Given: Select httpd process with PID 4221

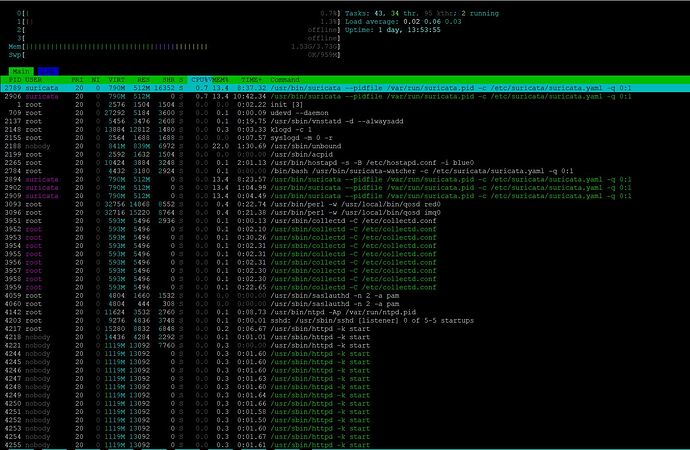Looking at the screenshot, I should click(x=187, y=345).
